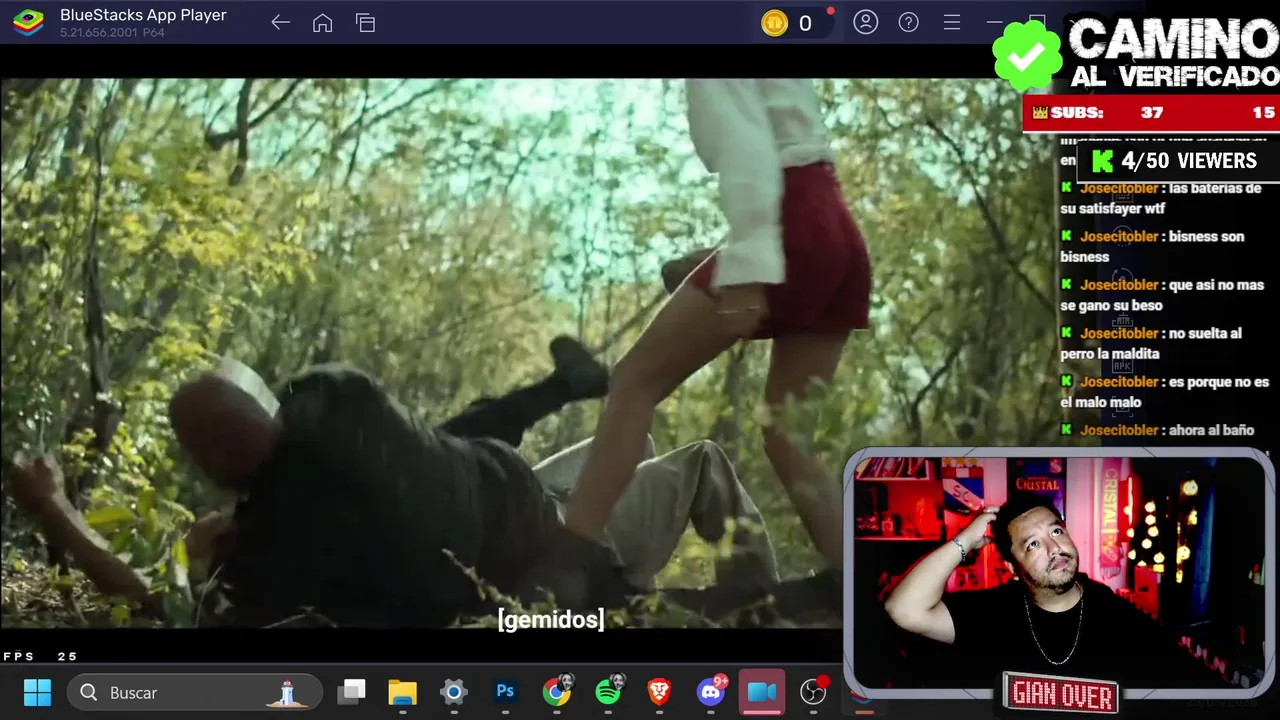This screenshot has height=720, width=1280.
Task: Open Discord from the taskbar
Action: 712,691
